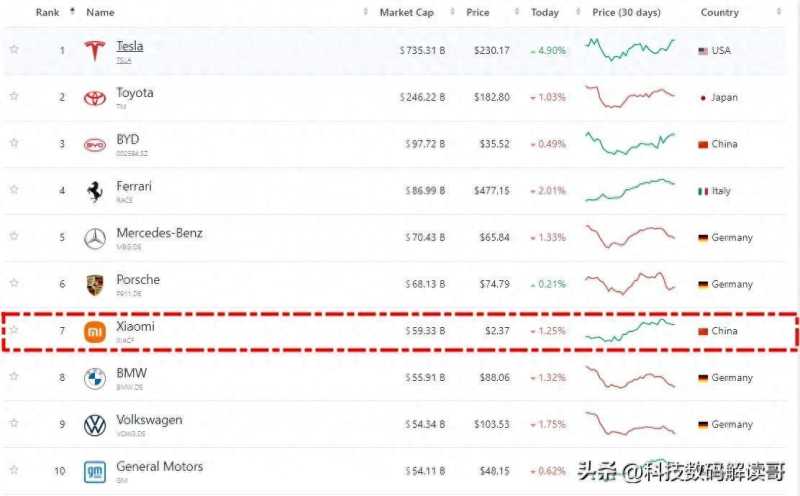Click Xiaomi's 30-day price sparkline chart

631,331
